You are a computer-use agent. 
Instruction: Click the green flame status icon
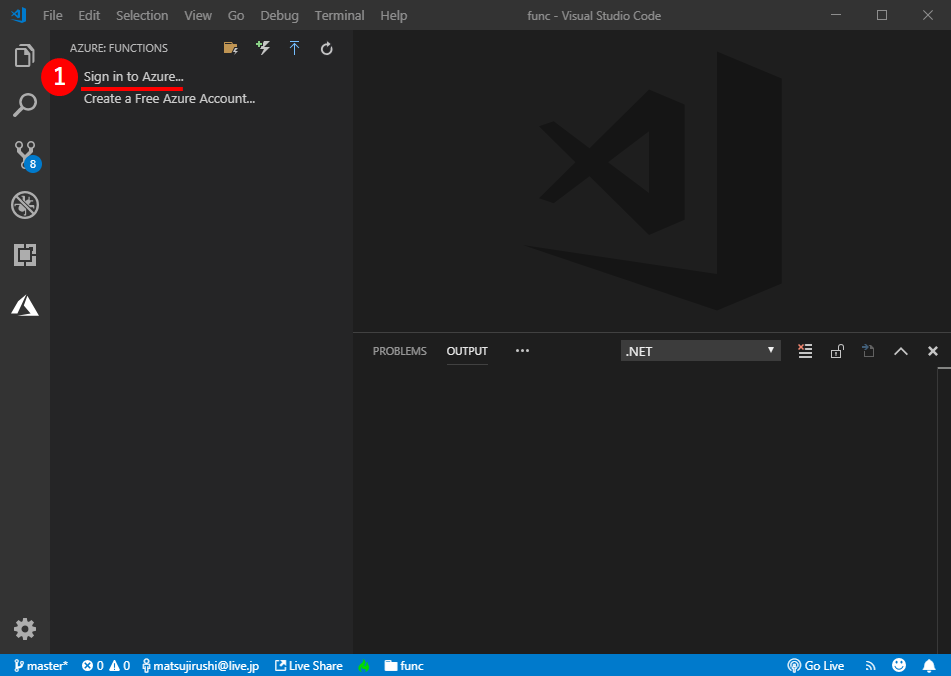pos(364,666)
